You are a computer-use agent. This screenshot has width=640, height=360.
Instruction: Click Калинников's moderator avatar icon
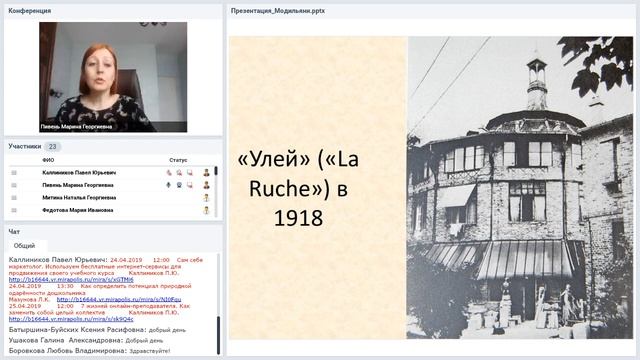(207, 173)
